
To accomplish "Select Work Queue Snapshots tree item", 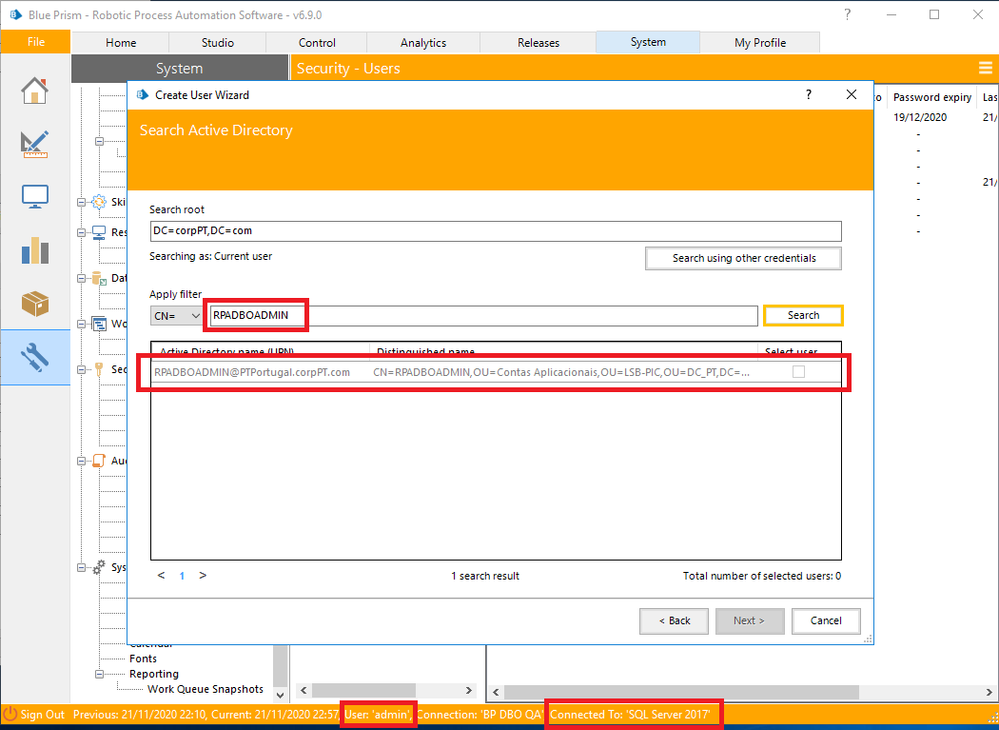I will 205,689.
